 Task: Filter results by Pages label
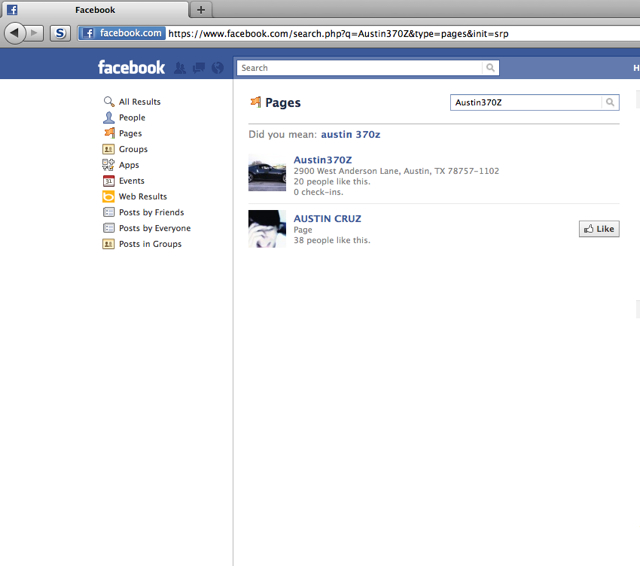(130, 133)
